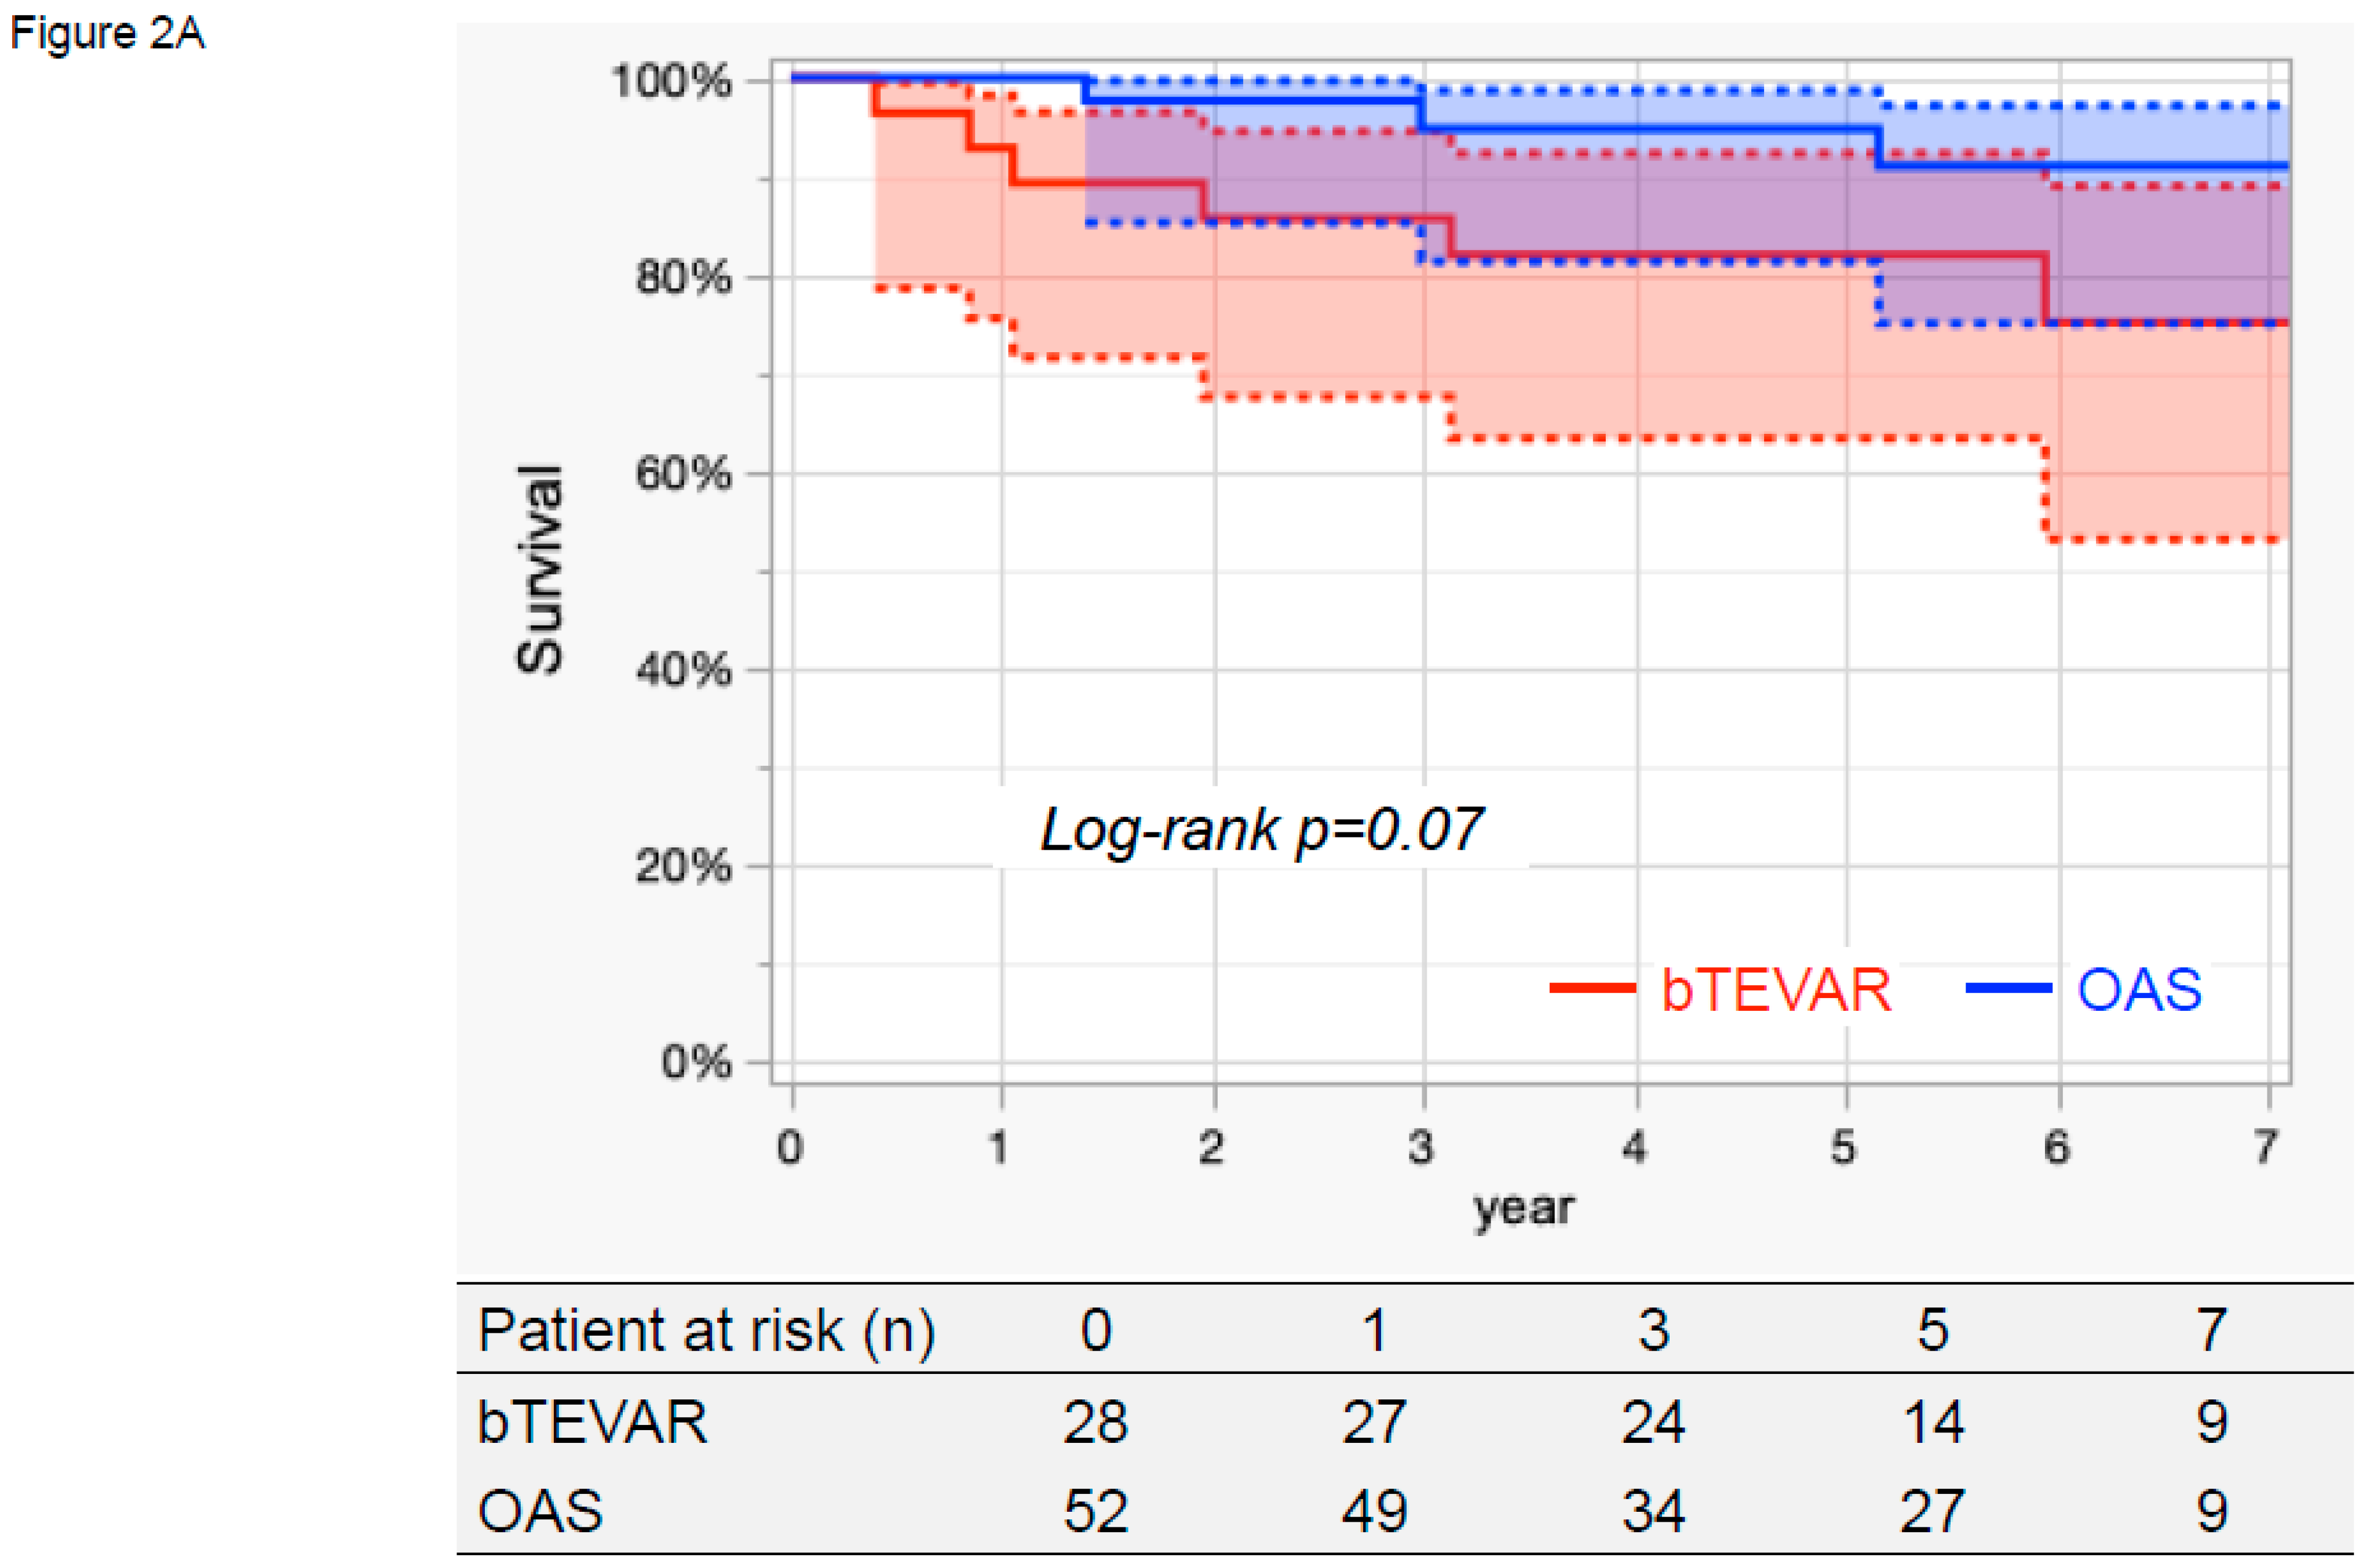Click the 0% y-axis tick label
The width and height of the screenshot is (2370, 1568).
click(x=696, y=1062)
